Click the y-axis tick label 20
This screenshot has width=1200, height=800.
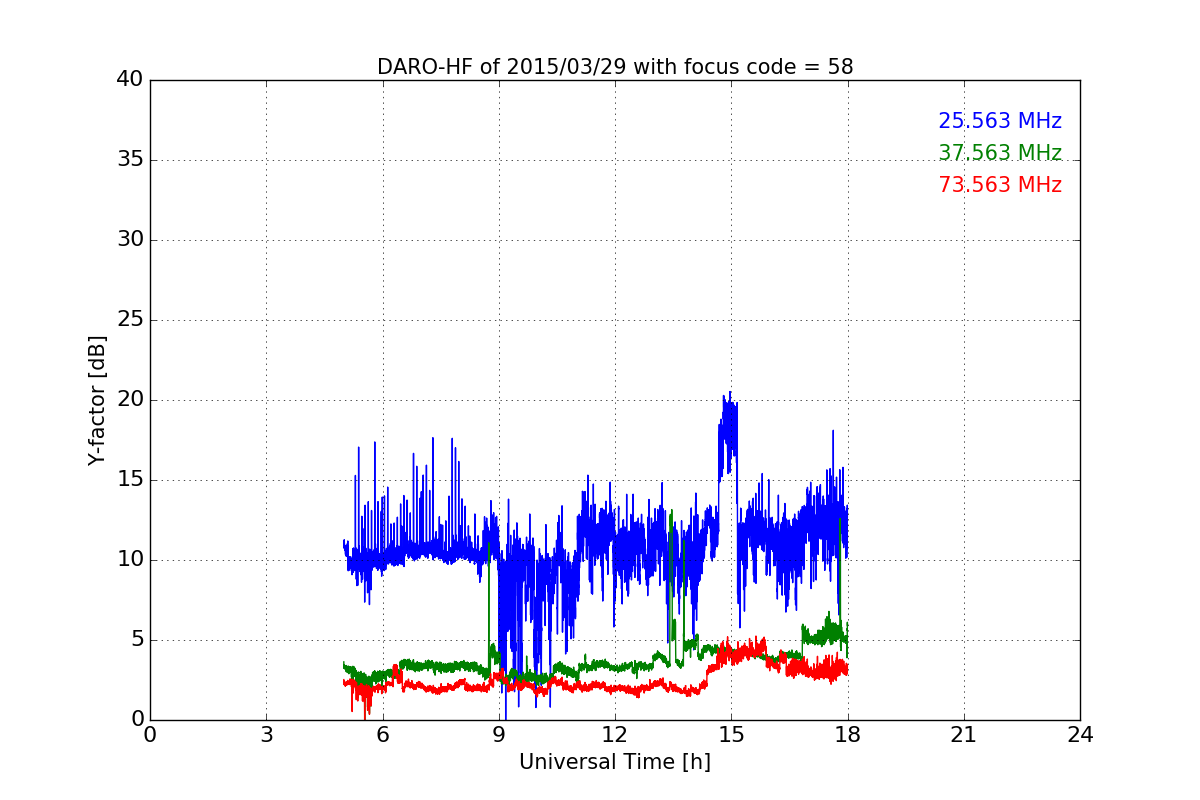pyautogui.click(x=130, y=399)
